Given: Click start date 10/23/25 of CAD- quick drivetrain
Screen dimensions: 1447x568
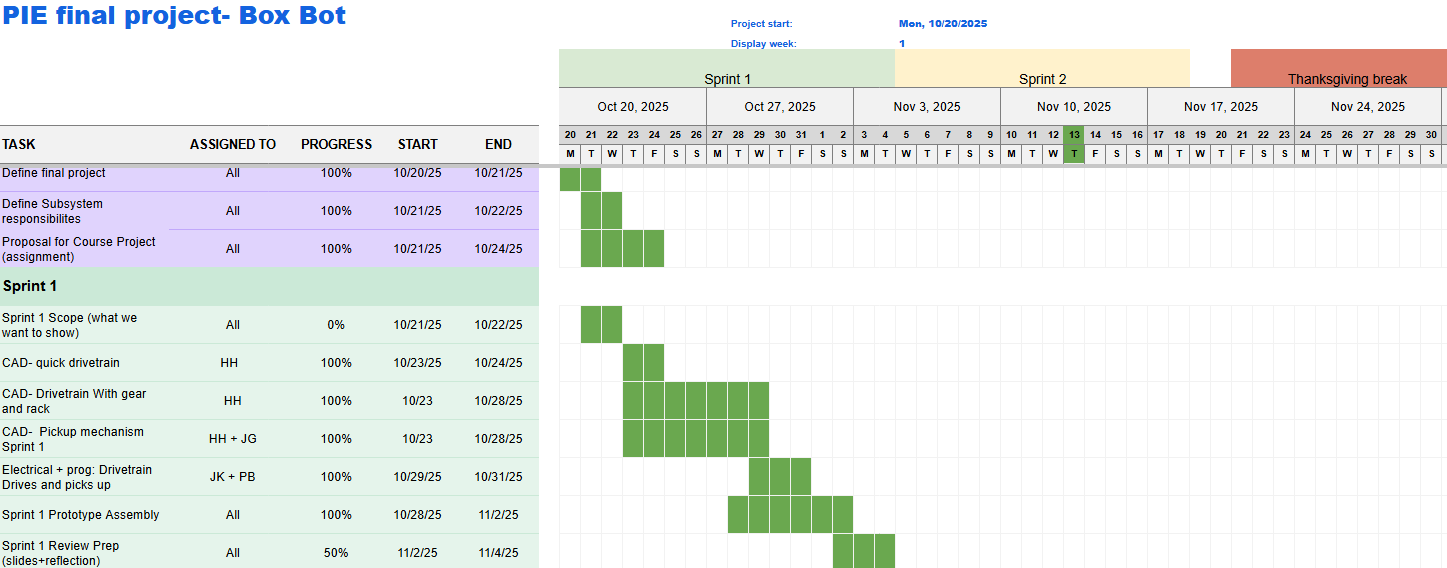Looking at the screenshot, I should tap(417, 363).
